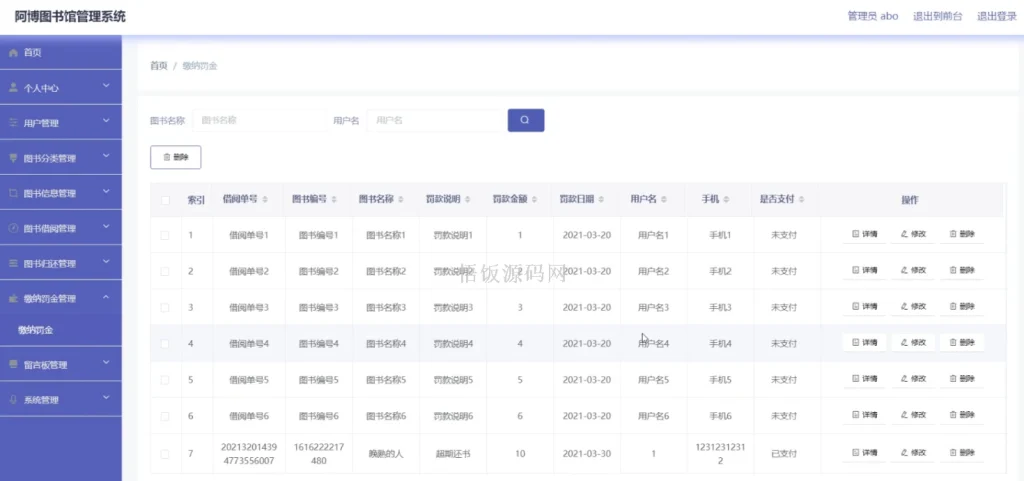This screenshot has height=481, width=1024.
Task: Click 首页 in the breadcrumb
Action: pyautogui.click(x=159, y=66)
